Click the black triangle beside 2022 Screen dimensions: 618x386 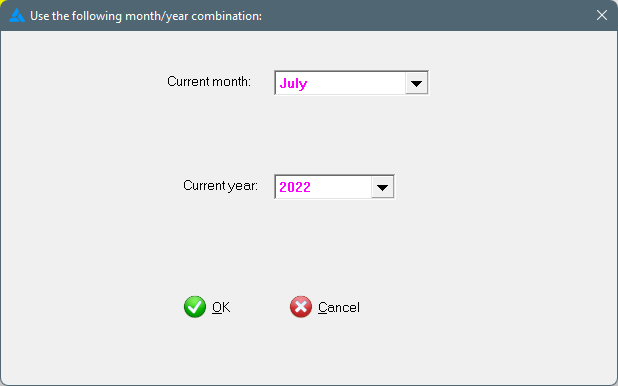(382, 188)
